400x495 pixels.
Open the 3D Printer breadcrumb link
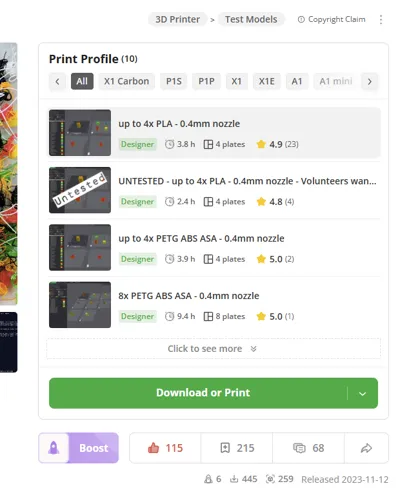click(178, 19)
